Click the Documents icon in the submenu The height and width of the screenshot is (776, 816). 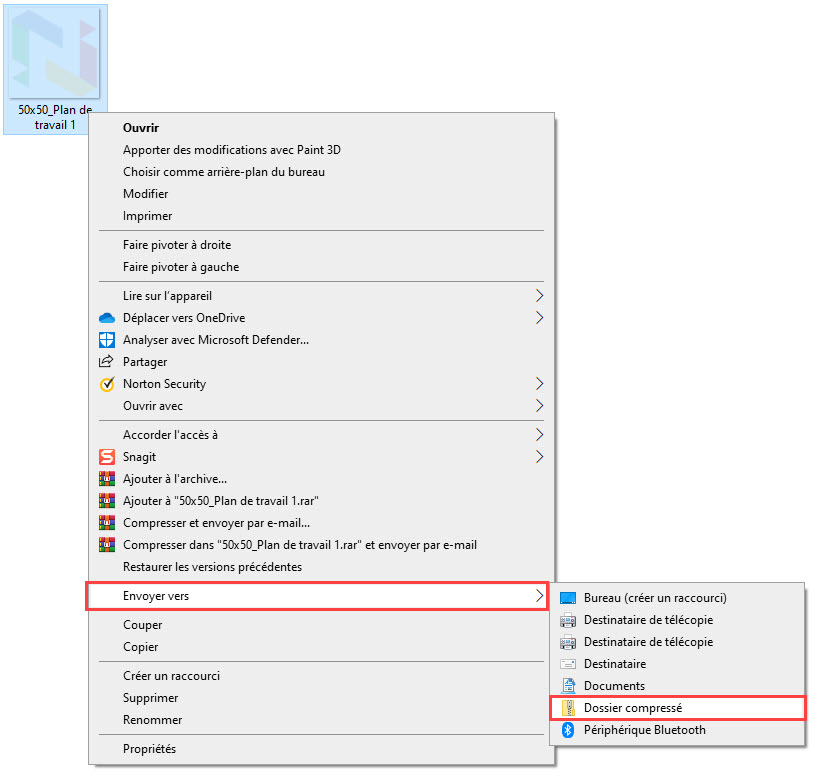[x=568, y=686]
